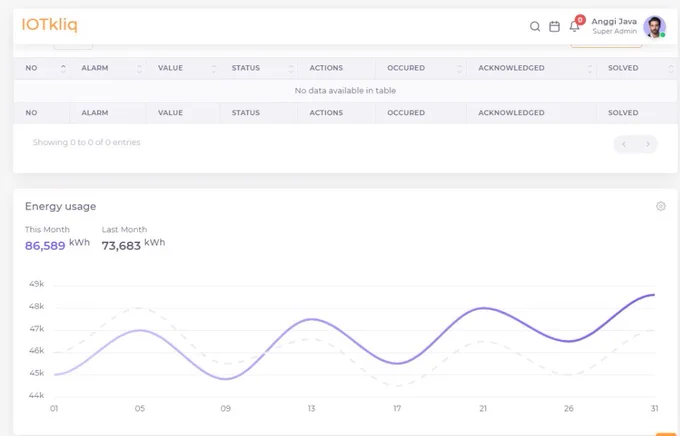The image size is (680, 436).
Task: Open the notifications bell icon
Action: (574, 26)
